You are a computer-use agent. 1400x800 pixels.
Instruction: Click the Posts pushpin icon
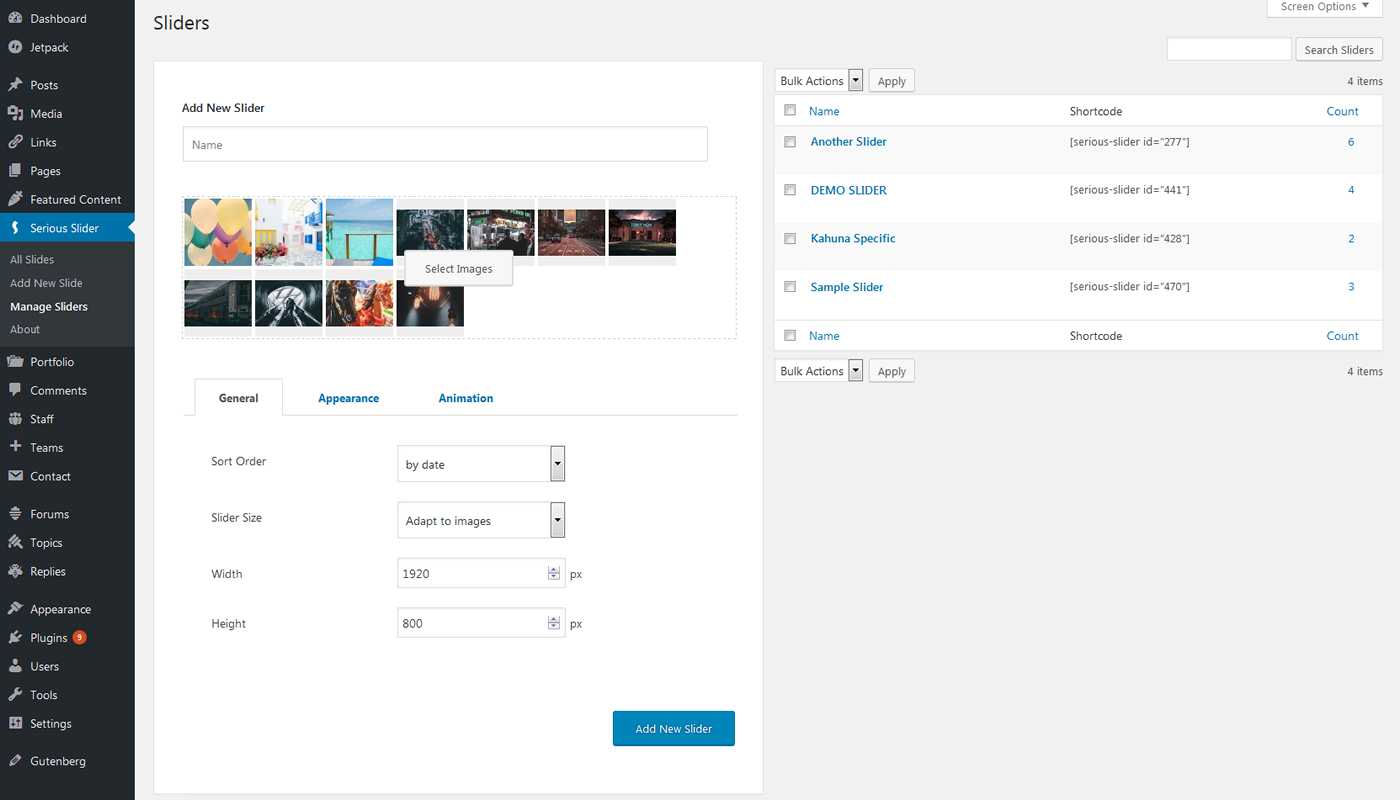(x=15, y=85)
